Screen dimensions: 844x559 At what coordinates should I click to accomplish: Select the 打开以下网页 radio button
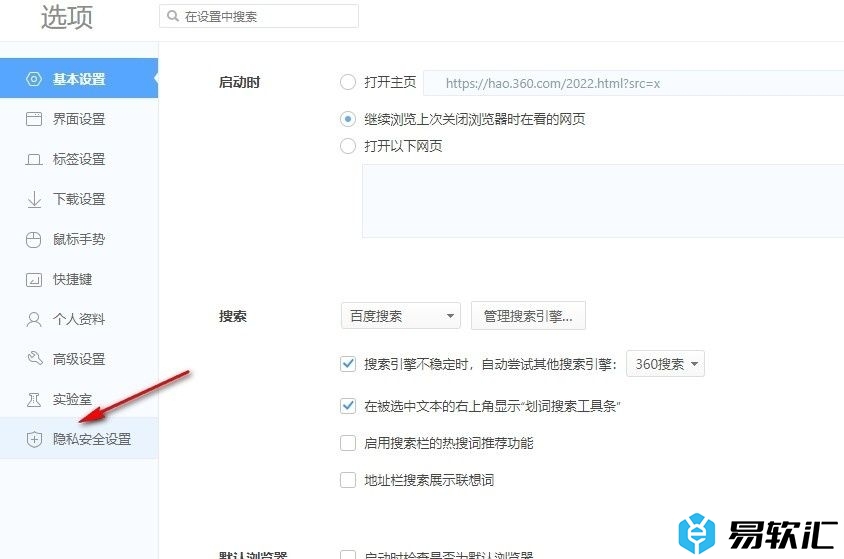pos(348,146)
